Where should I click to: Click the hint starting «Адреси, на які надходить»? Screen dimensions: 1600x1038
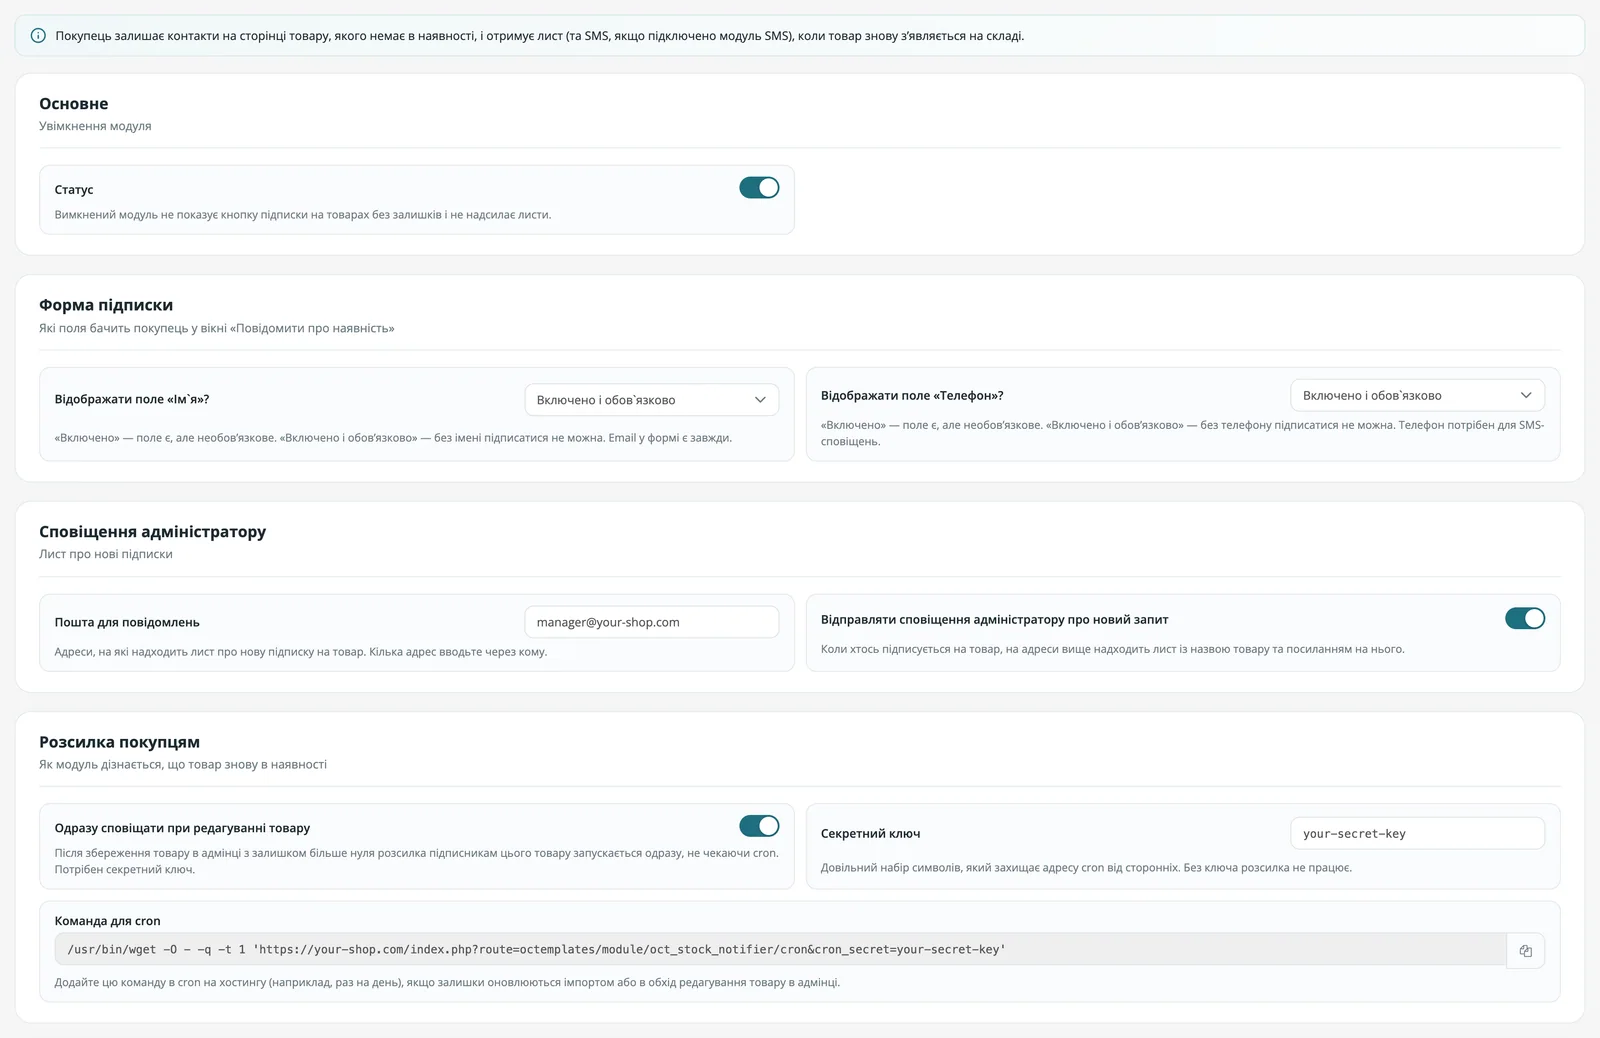pyautogui.click(x=301, y=652)
